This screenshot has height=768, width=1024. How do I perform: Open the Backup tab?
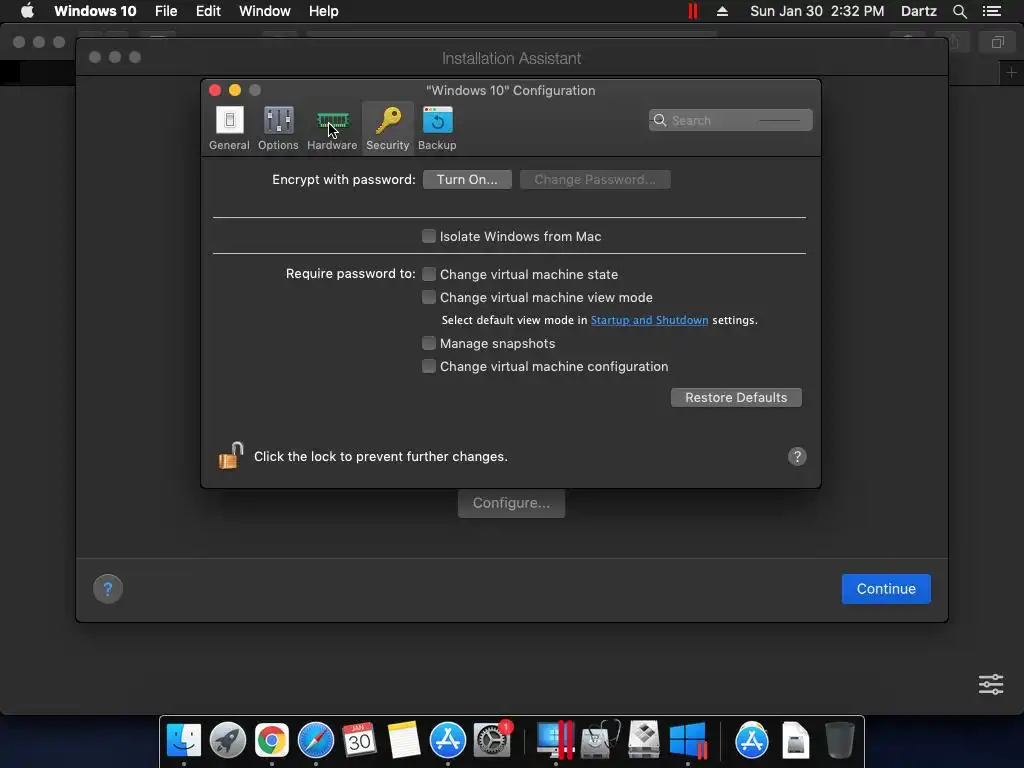[437, 128]
